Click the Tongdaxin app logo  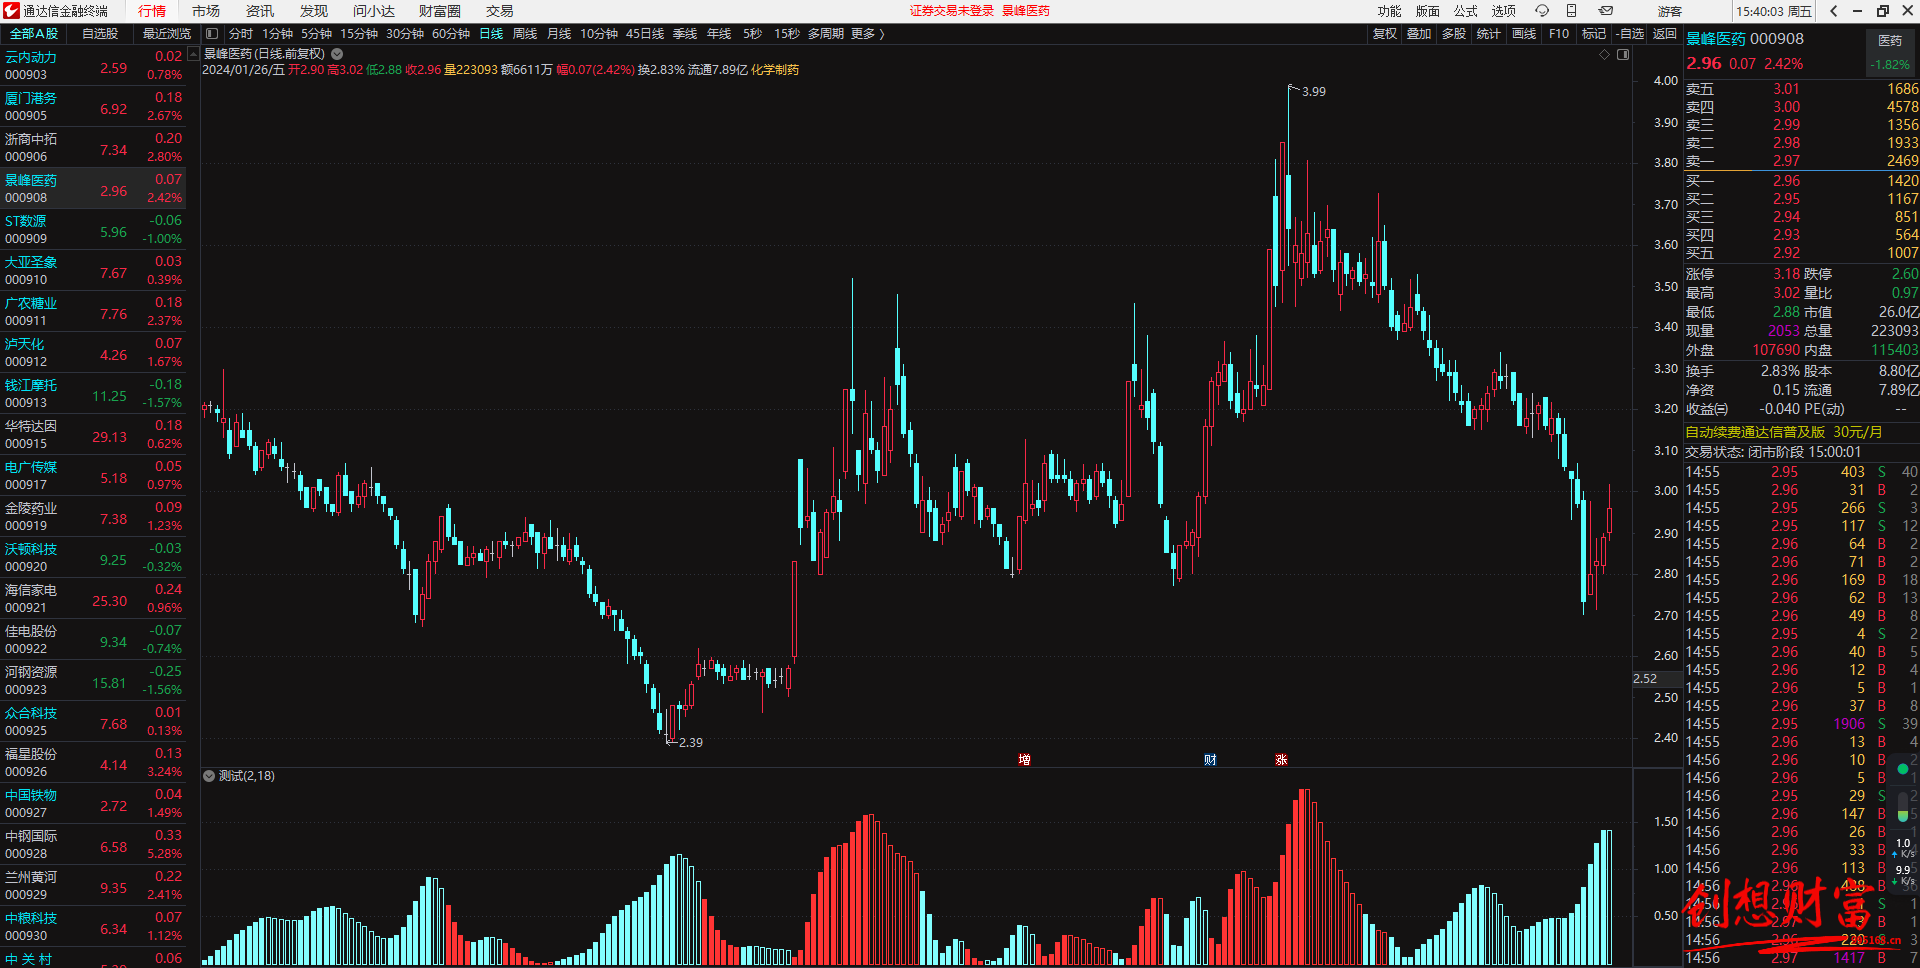[x=11, y=11]
